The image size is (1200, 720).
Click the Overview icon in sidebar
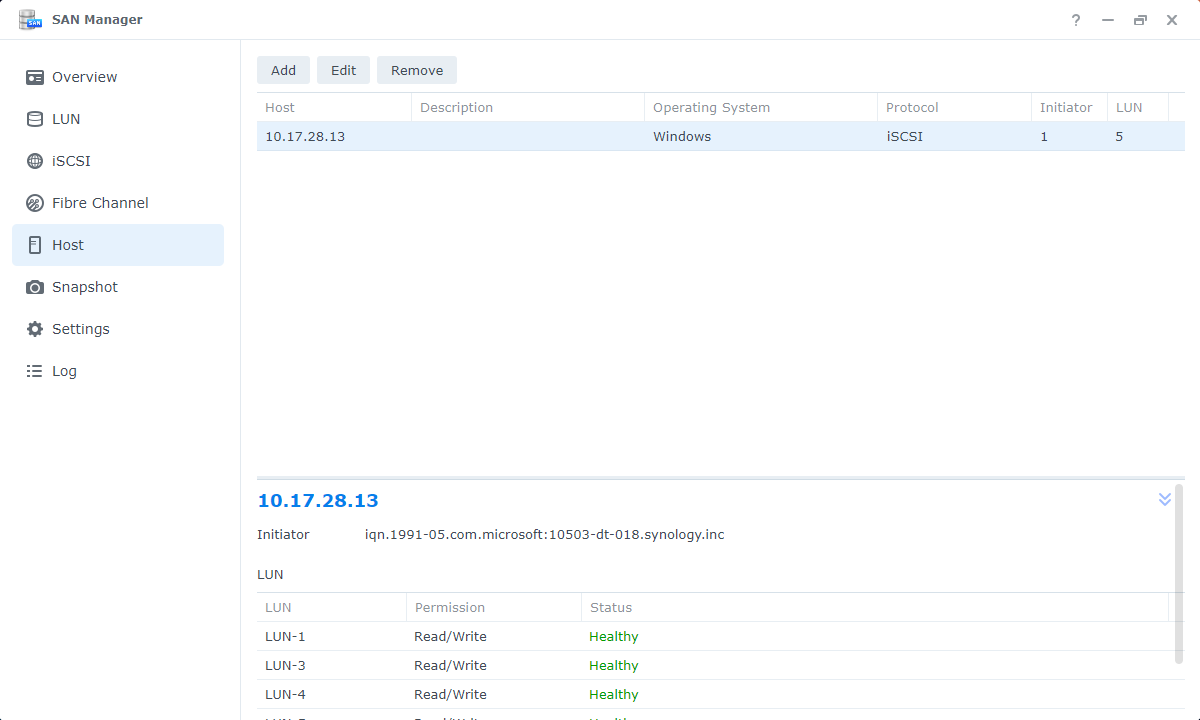pyautogui.click(x=35, y=77)
